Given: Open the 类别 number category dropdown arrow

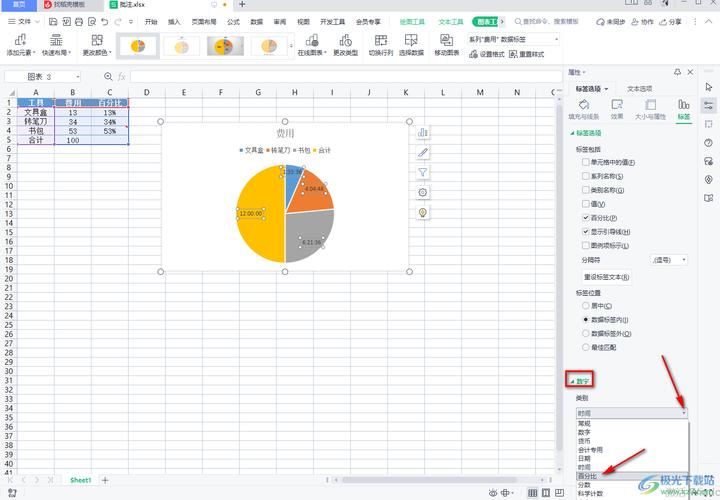Looking at the screenshot, I should 684,413.
